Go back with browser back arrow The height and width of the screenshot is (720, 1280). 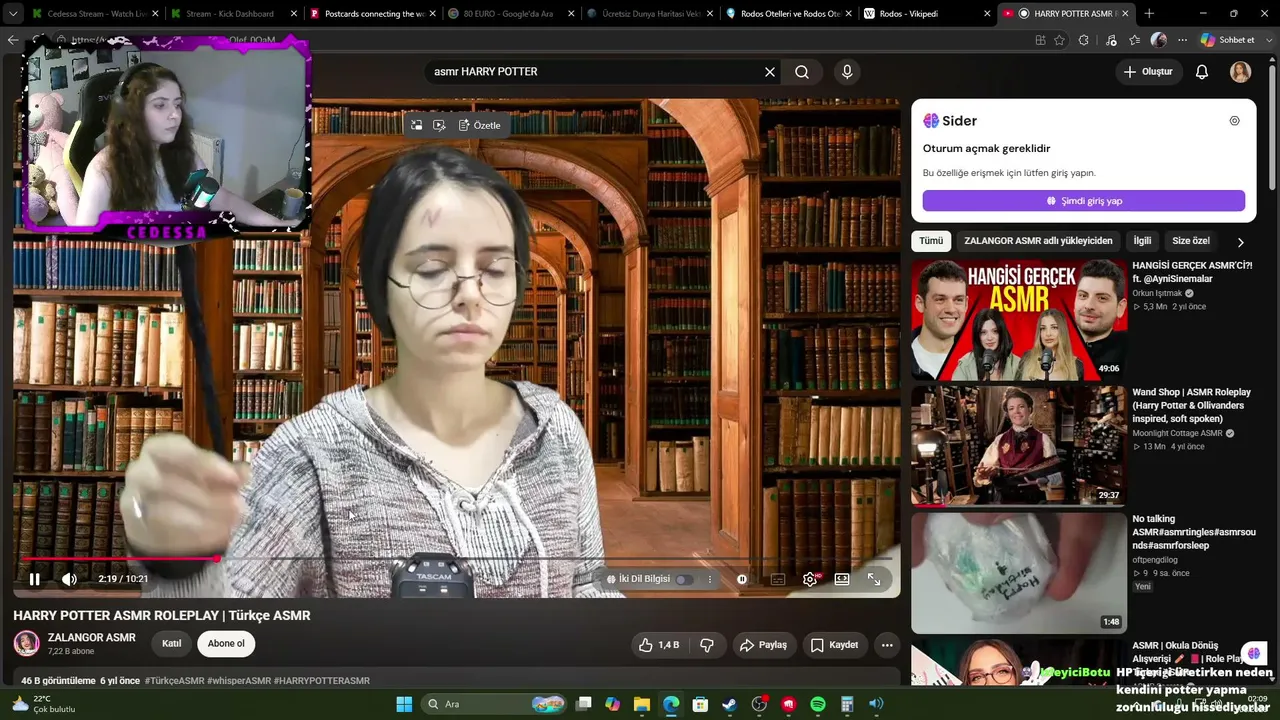pos(12,40)
